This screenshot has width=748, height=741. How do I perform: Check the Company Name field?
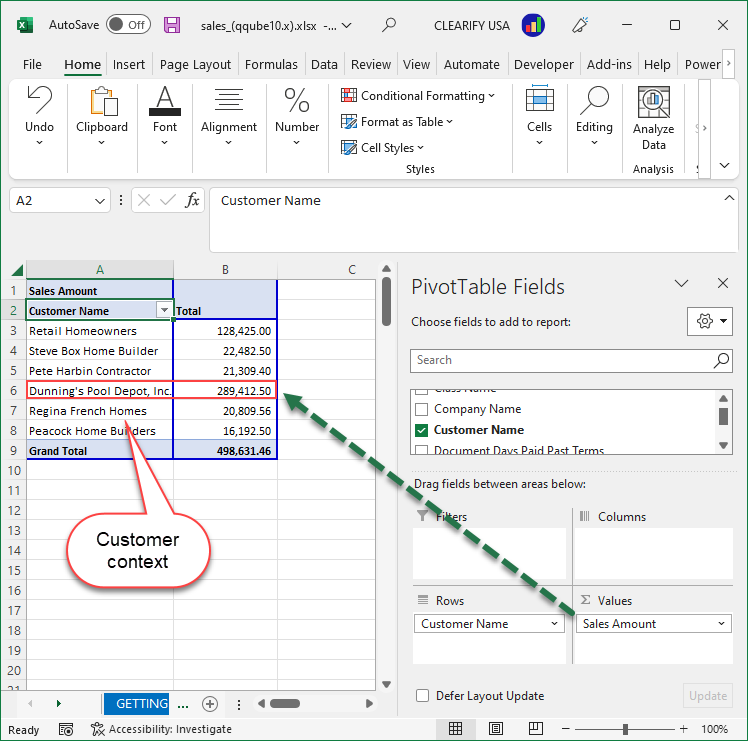(421, 409)
